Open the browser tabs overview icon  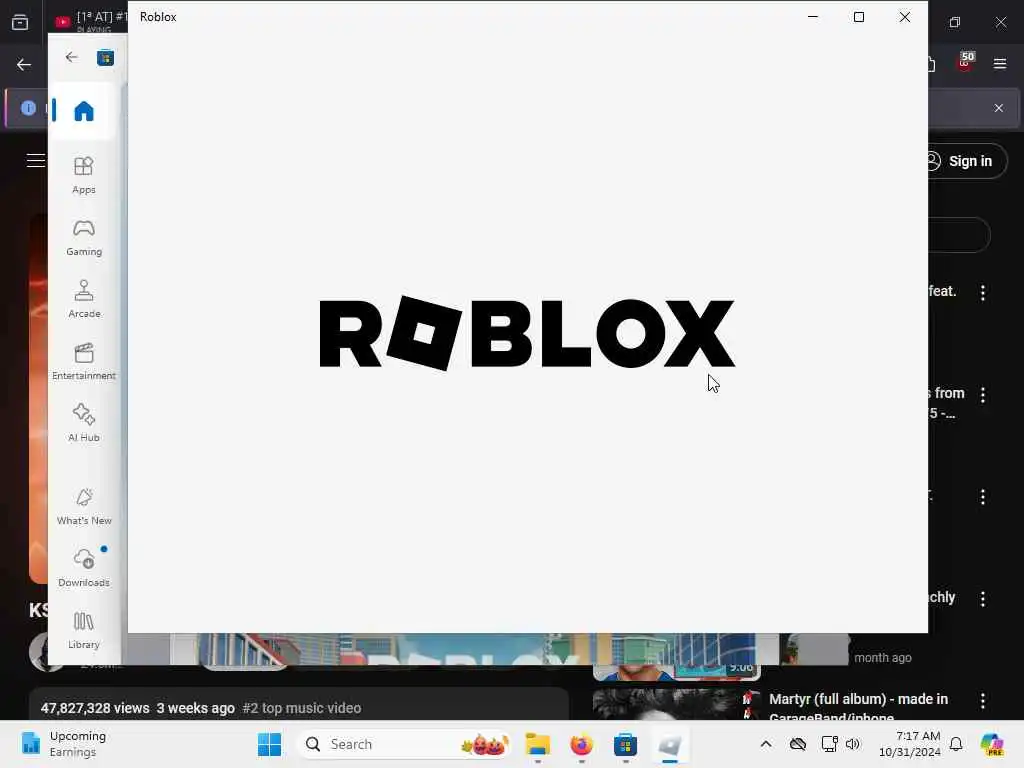20,22
